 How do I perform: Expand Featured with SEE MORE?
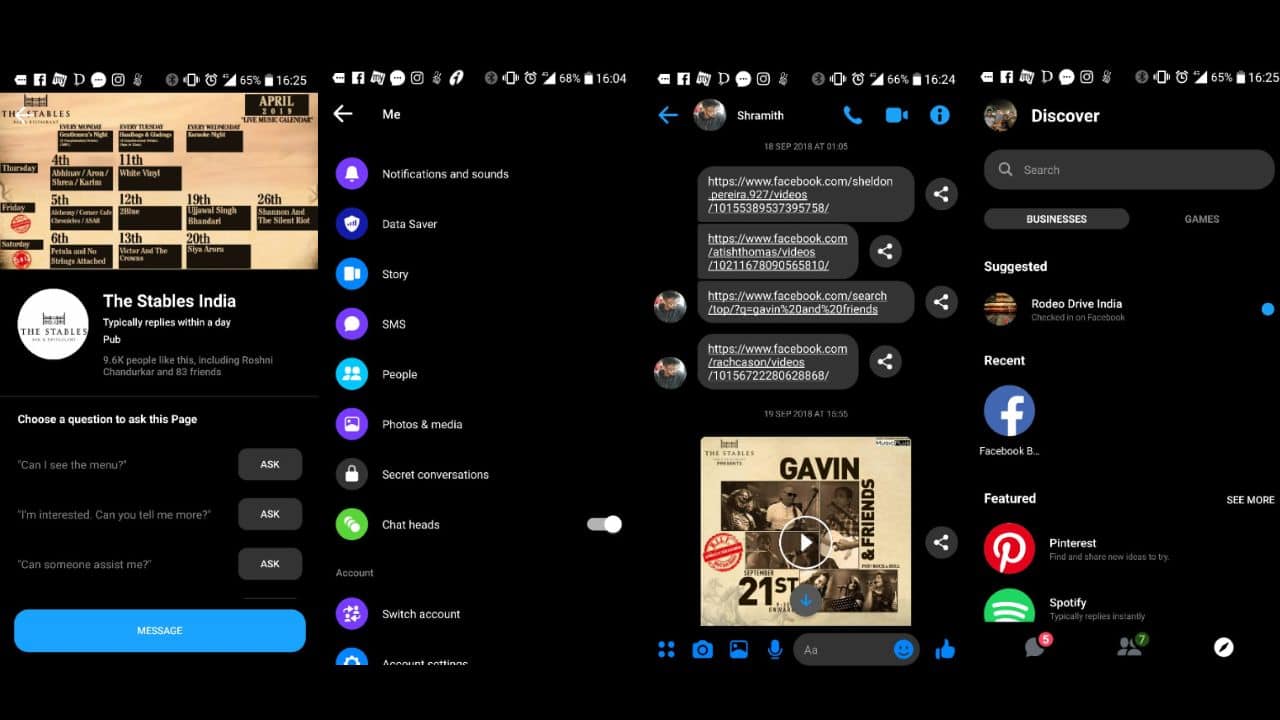click(x=1250, y=499)
